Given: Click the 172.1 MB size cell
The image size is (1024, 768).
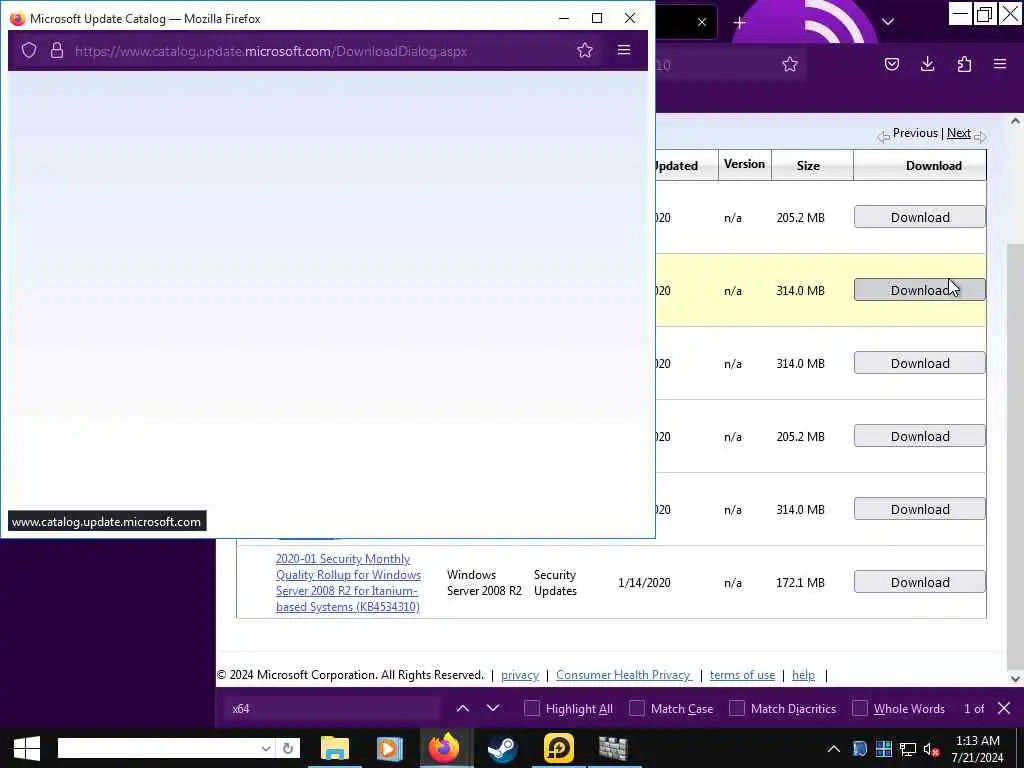Looking at the screenshot, I should click(800, 583).
